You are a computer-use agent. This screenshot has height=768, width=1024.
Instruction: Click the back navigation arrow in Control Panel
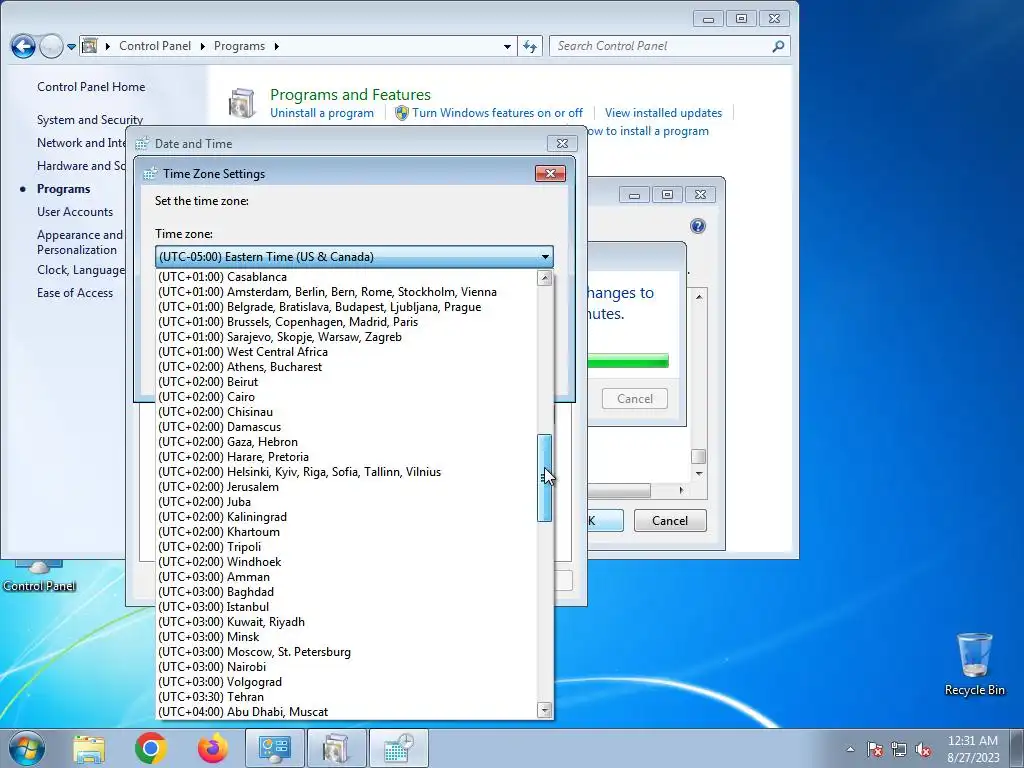point(24,46)
